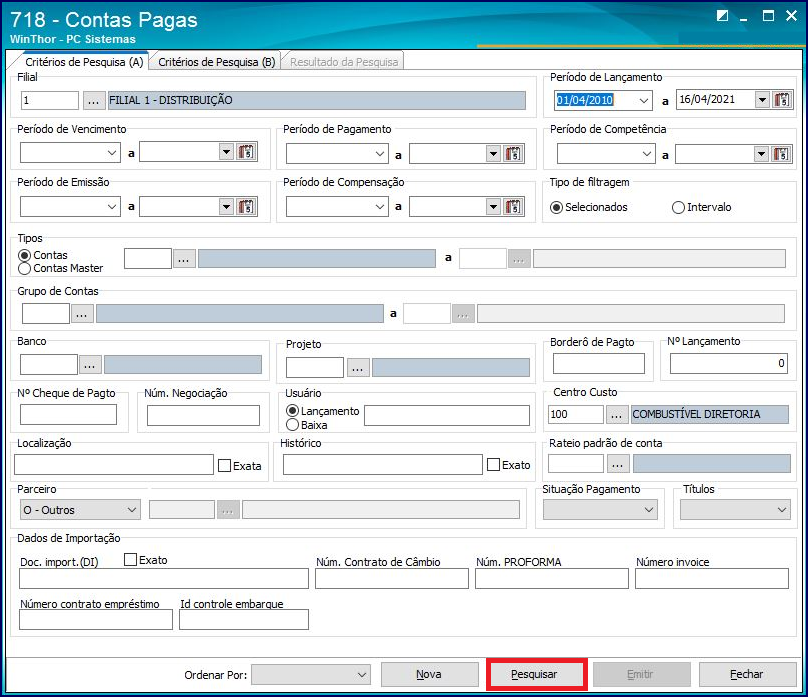Focus the Centro Custo code field

click(576, 414)
